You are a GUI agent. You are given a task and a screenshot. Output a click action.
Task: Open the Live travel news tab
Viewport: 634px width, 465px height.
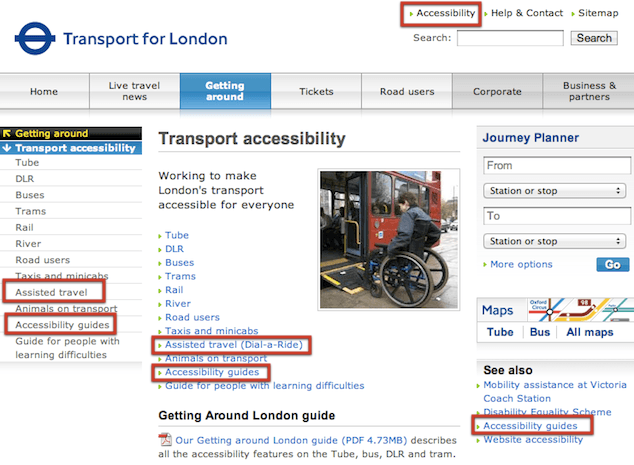(x=135, y=91)
